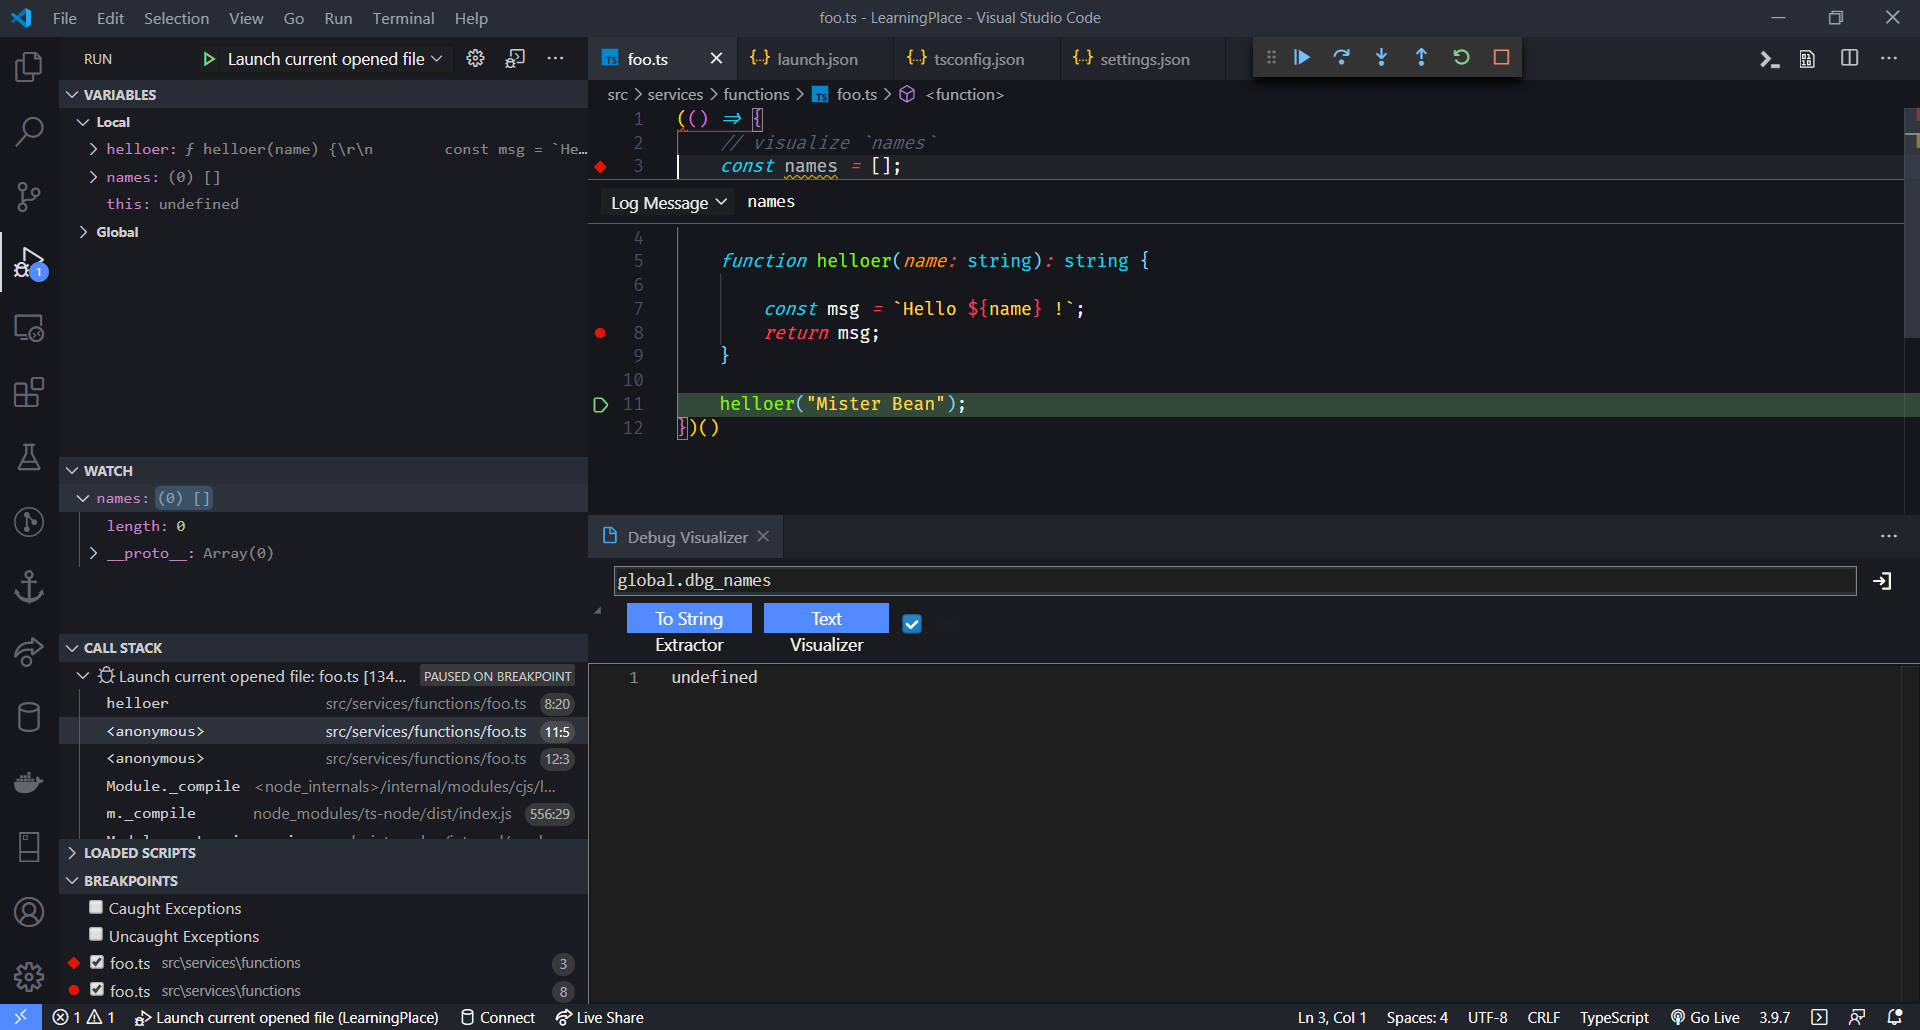This screenshot has height=1030, width=1920.
Task: Open the Terminal menu
Action: 403,18
